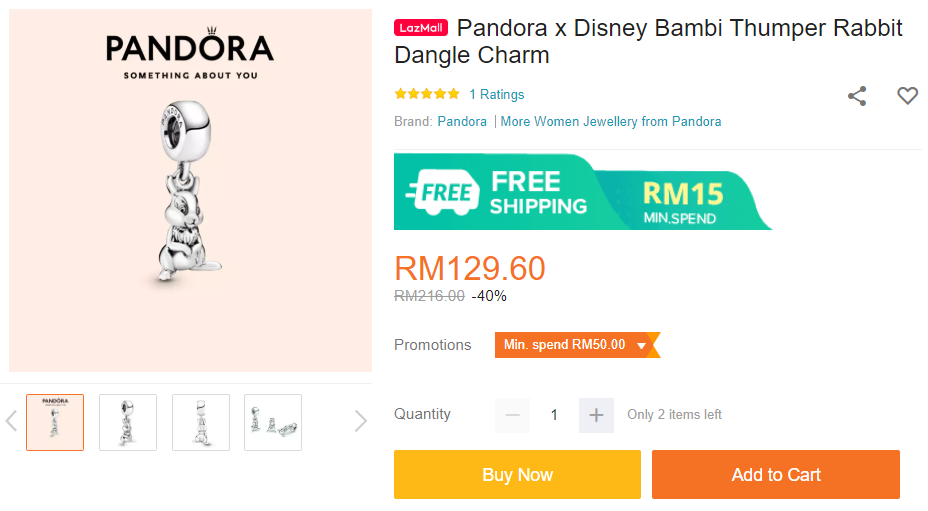Image resolution: width=928 pixels, height=511 pixels.
Task: Decrease quantity with minus button
Action: coord(512,415)
